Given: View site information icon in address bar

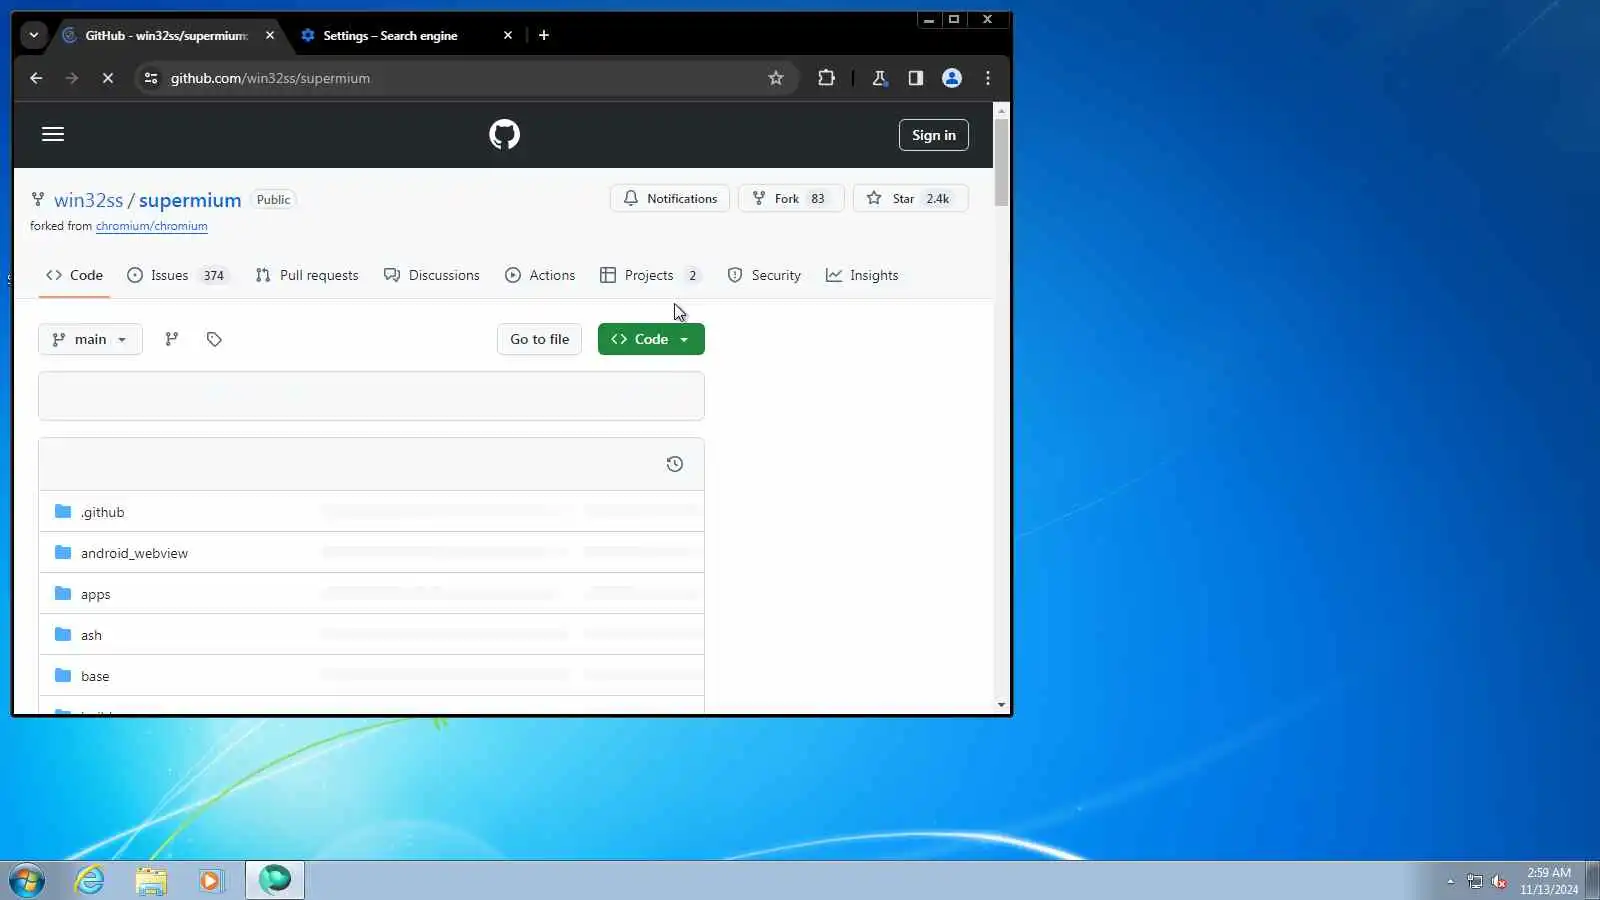Looking at the screenshot, I should point(151,78).
